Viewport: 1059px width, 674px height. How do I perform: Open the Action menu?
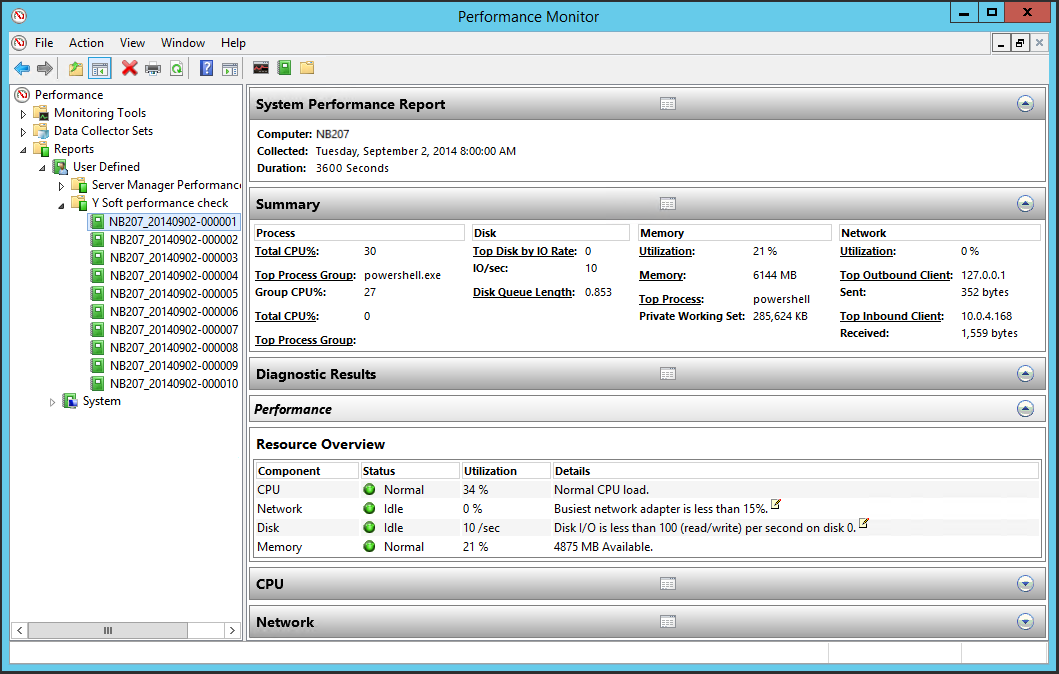tap(86, 43)
